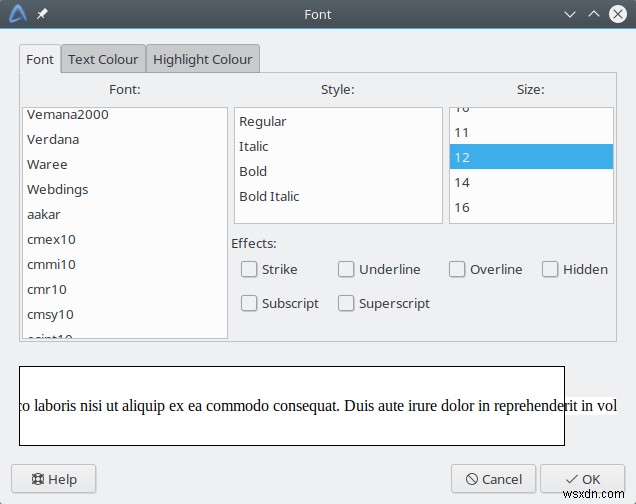Image resolution: width=636 pixels, height=504 pixels.
Task: Enable the Overline checkbox
Action: click(457, 269)
